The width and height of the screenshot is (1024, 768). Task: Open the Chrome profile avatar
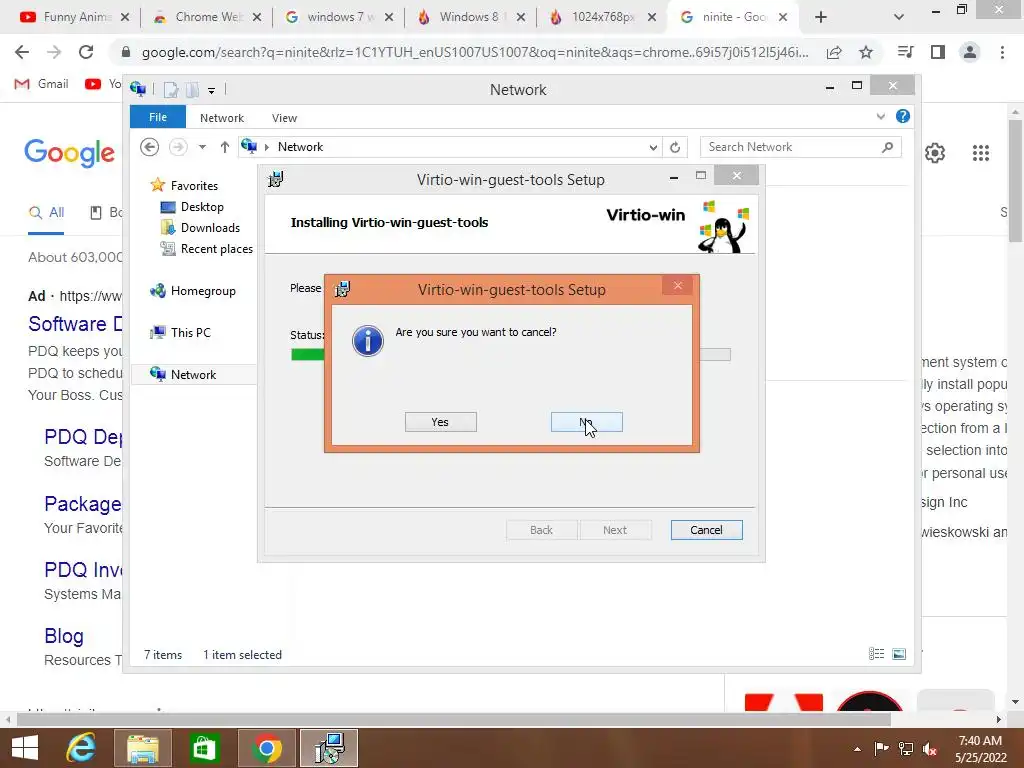970,52
